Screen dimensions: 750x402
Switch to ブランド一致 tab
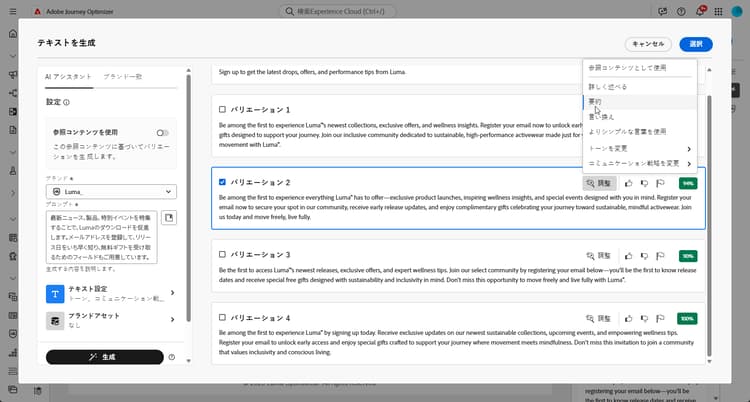click(x=123, y=77)
